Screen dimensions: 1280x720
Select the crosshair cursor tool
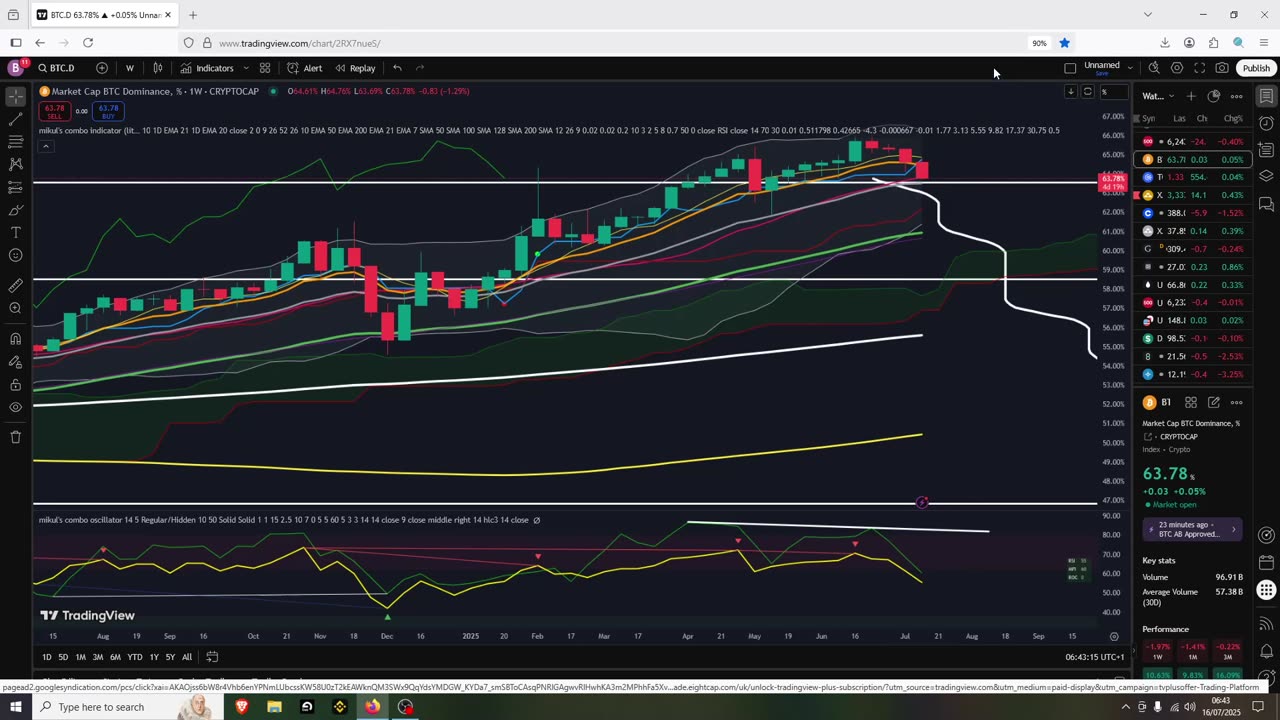(x=15, y=96)
